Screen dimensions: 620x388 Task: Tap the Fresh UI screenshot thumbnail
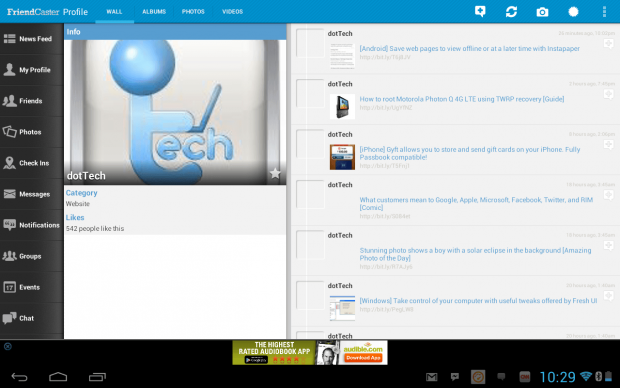342,308
